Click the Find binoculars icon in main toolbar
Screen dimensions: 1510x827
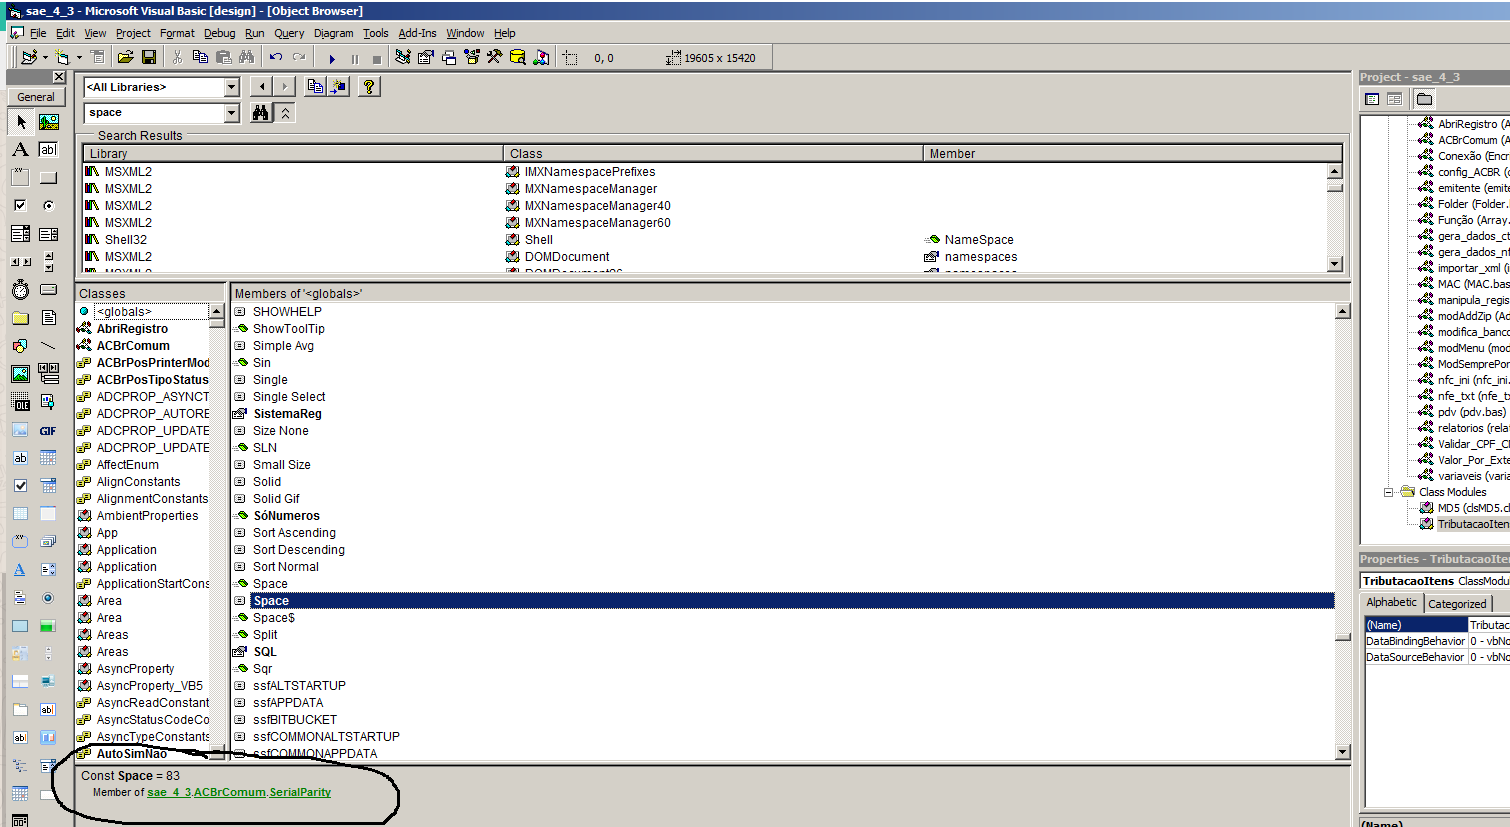point(247,58)
